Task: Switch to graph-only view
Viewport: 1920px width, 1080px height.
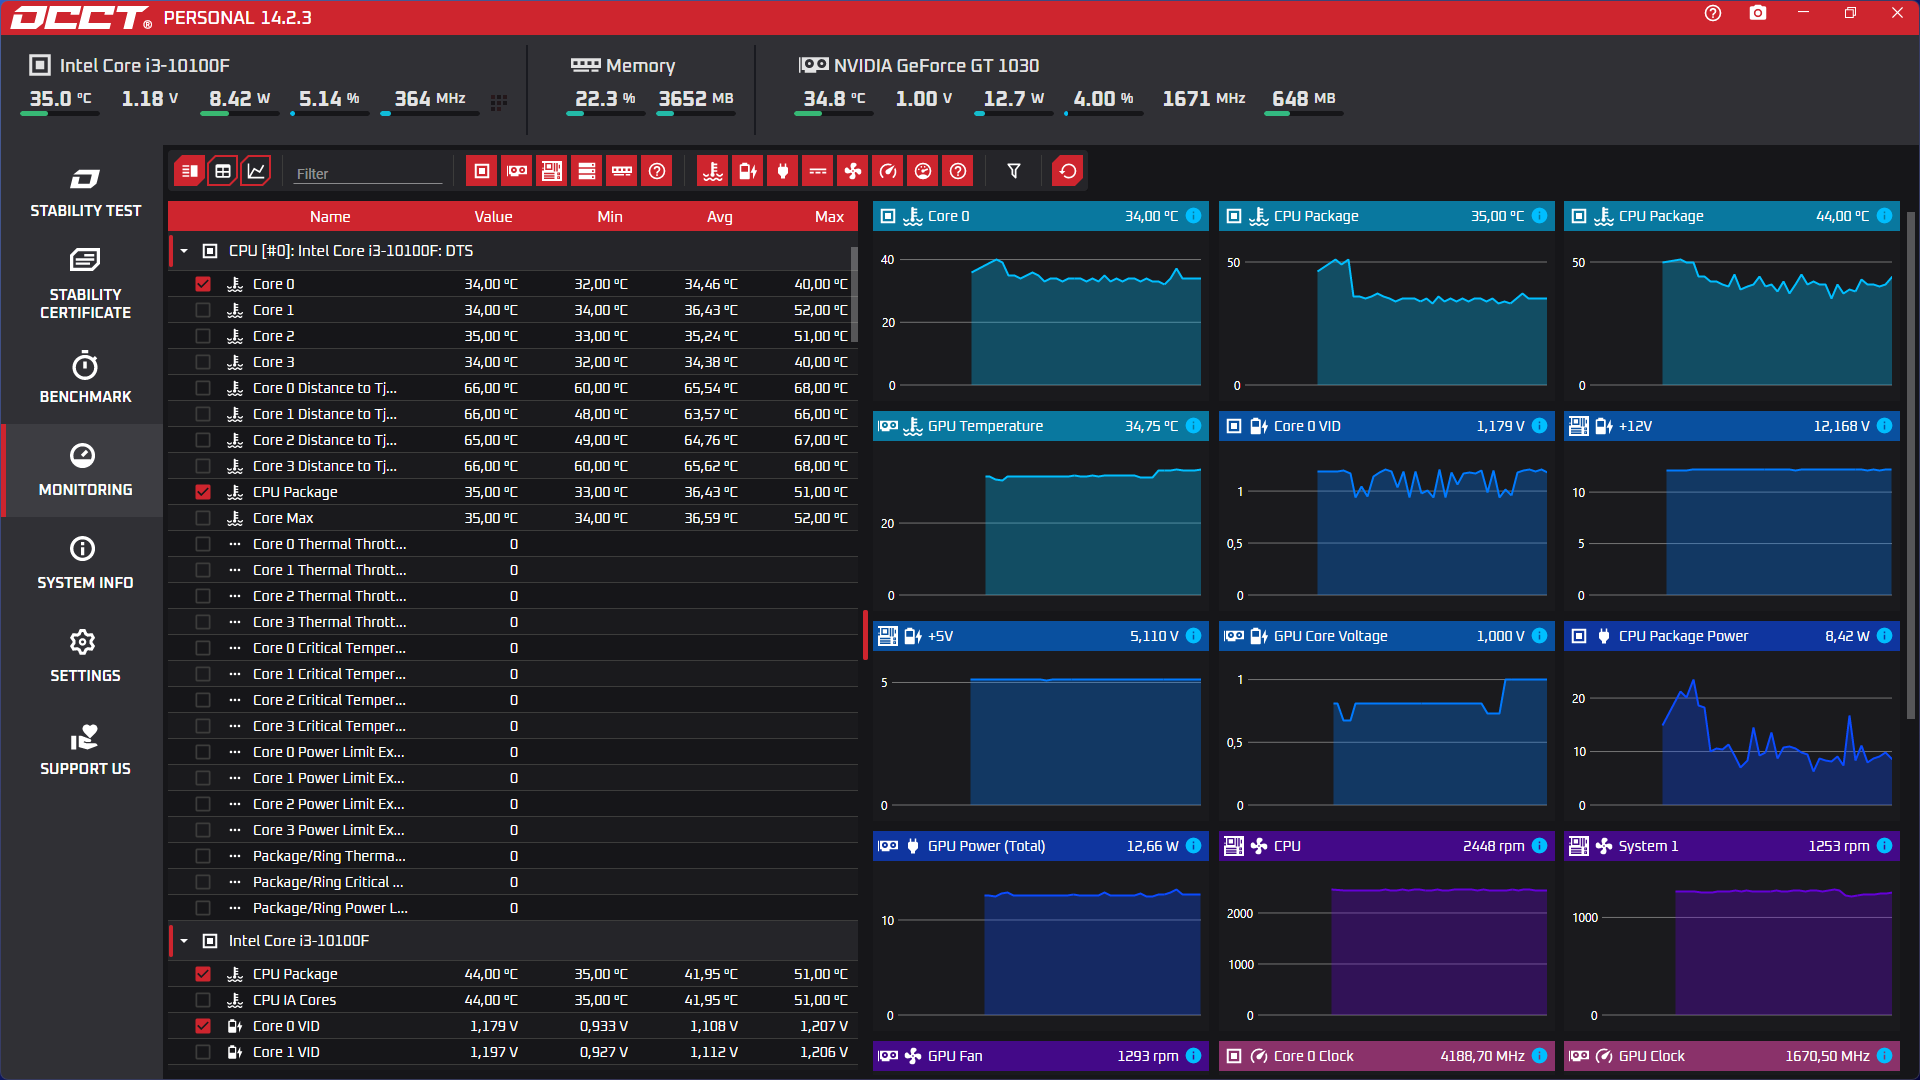Action: pyautogui.click(x=256, y=171)
